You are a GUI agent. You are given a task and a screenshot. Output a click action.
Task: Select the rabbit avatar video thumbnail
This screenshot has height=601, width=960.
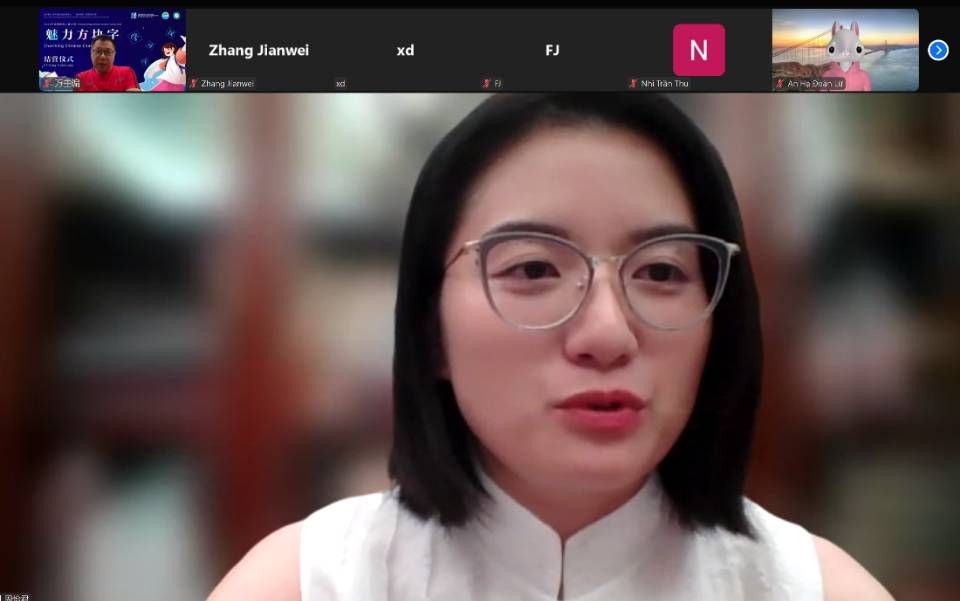coord(845,50)
